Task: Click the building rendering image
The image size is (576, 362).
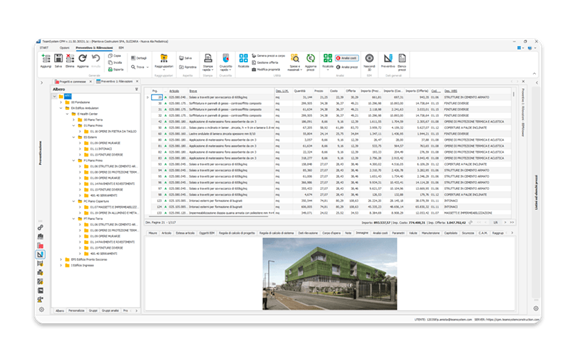Action: click(330, 274)
